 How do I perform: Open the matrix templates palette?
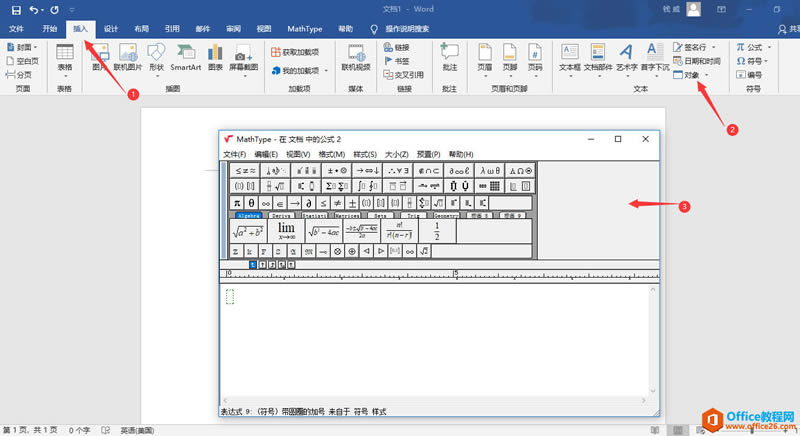point(490,186)
